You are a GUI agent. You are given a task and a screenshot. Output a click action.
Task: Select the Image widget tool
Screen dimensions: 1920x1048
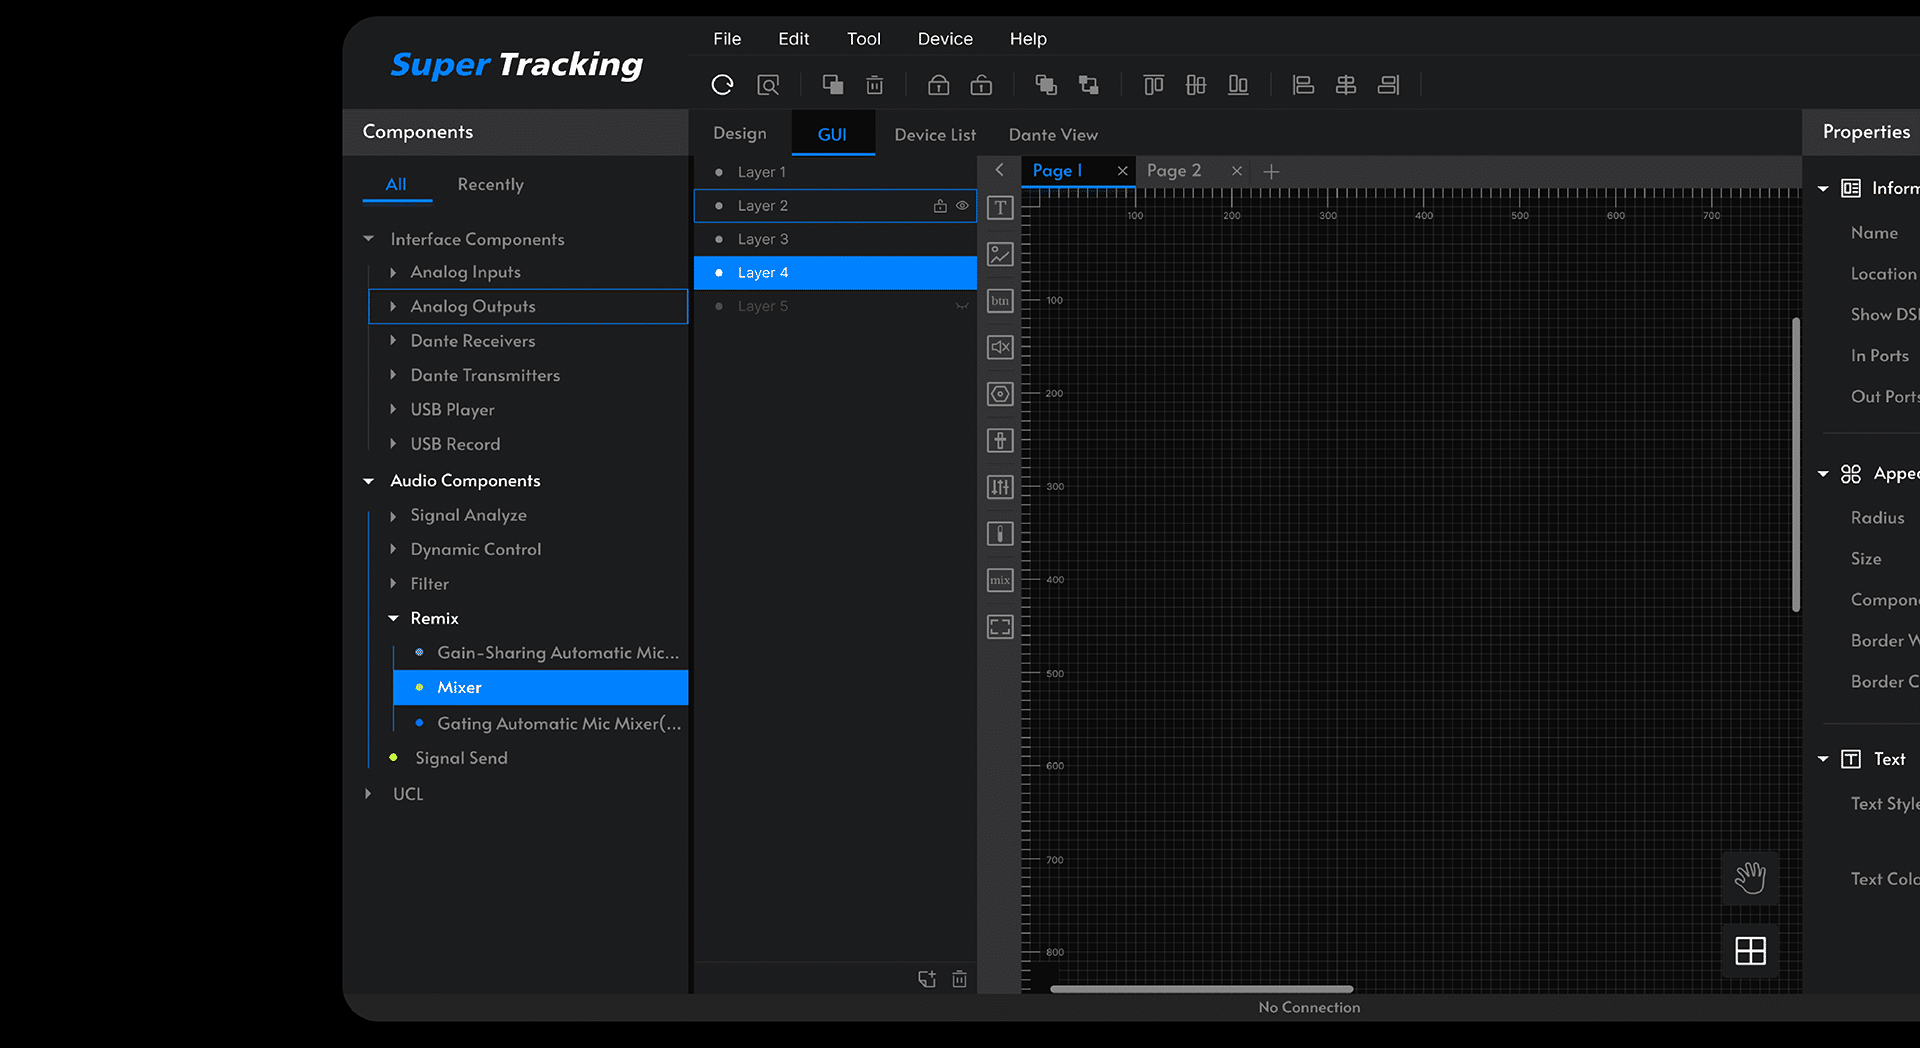pos(1000,254)
